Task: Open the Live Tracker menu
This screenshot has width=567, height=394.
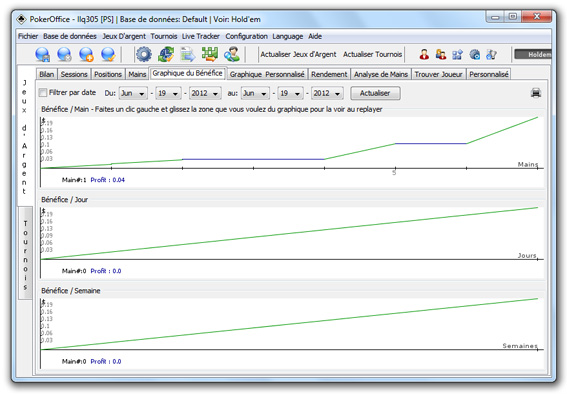Action: click(x=201, y=36)
